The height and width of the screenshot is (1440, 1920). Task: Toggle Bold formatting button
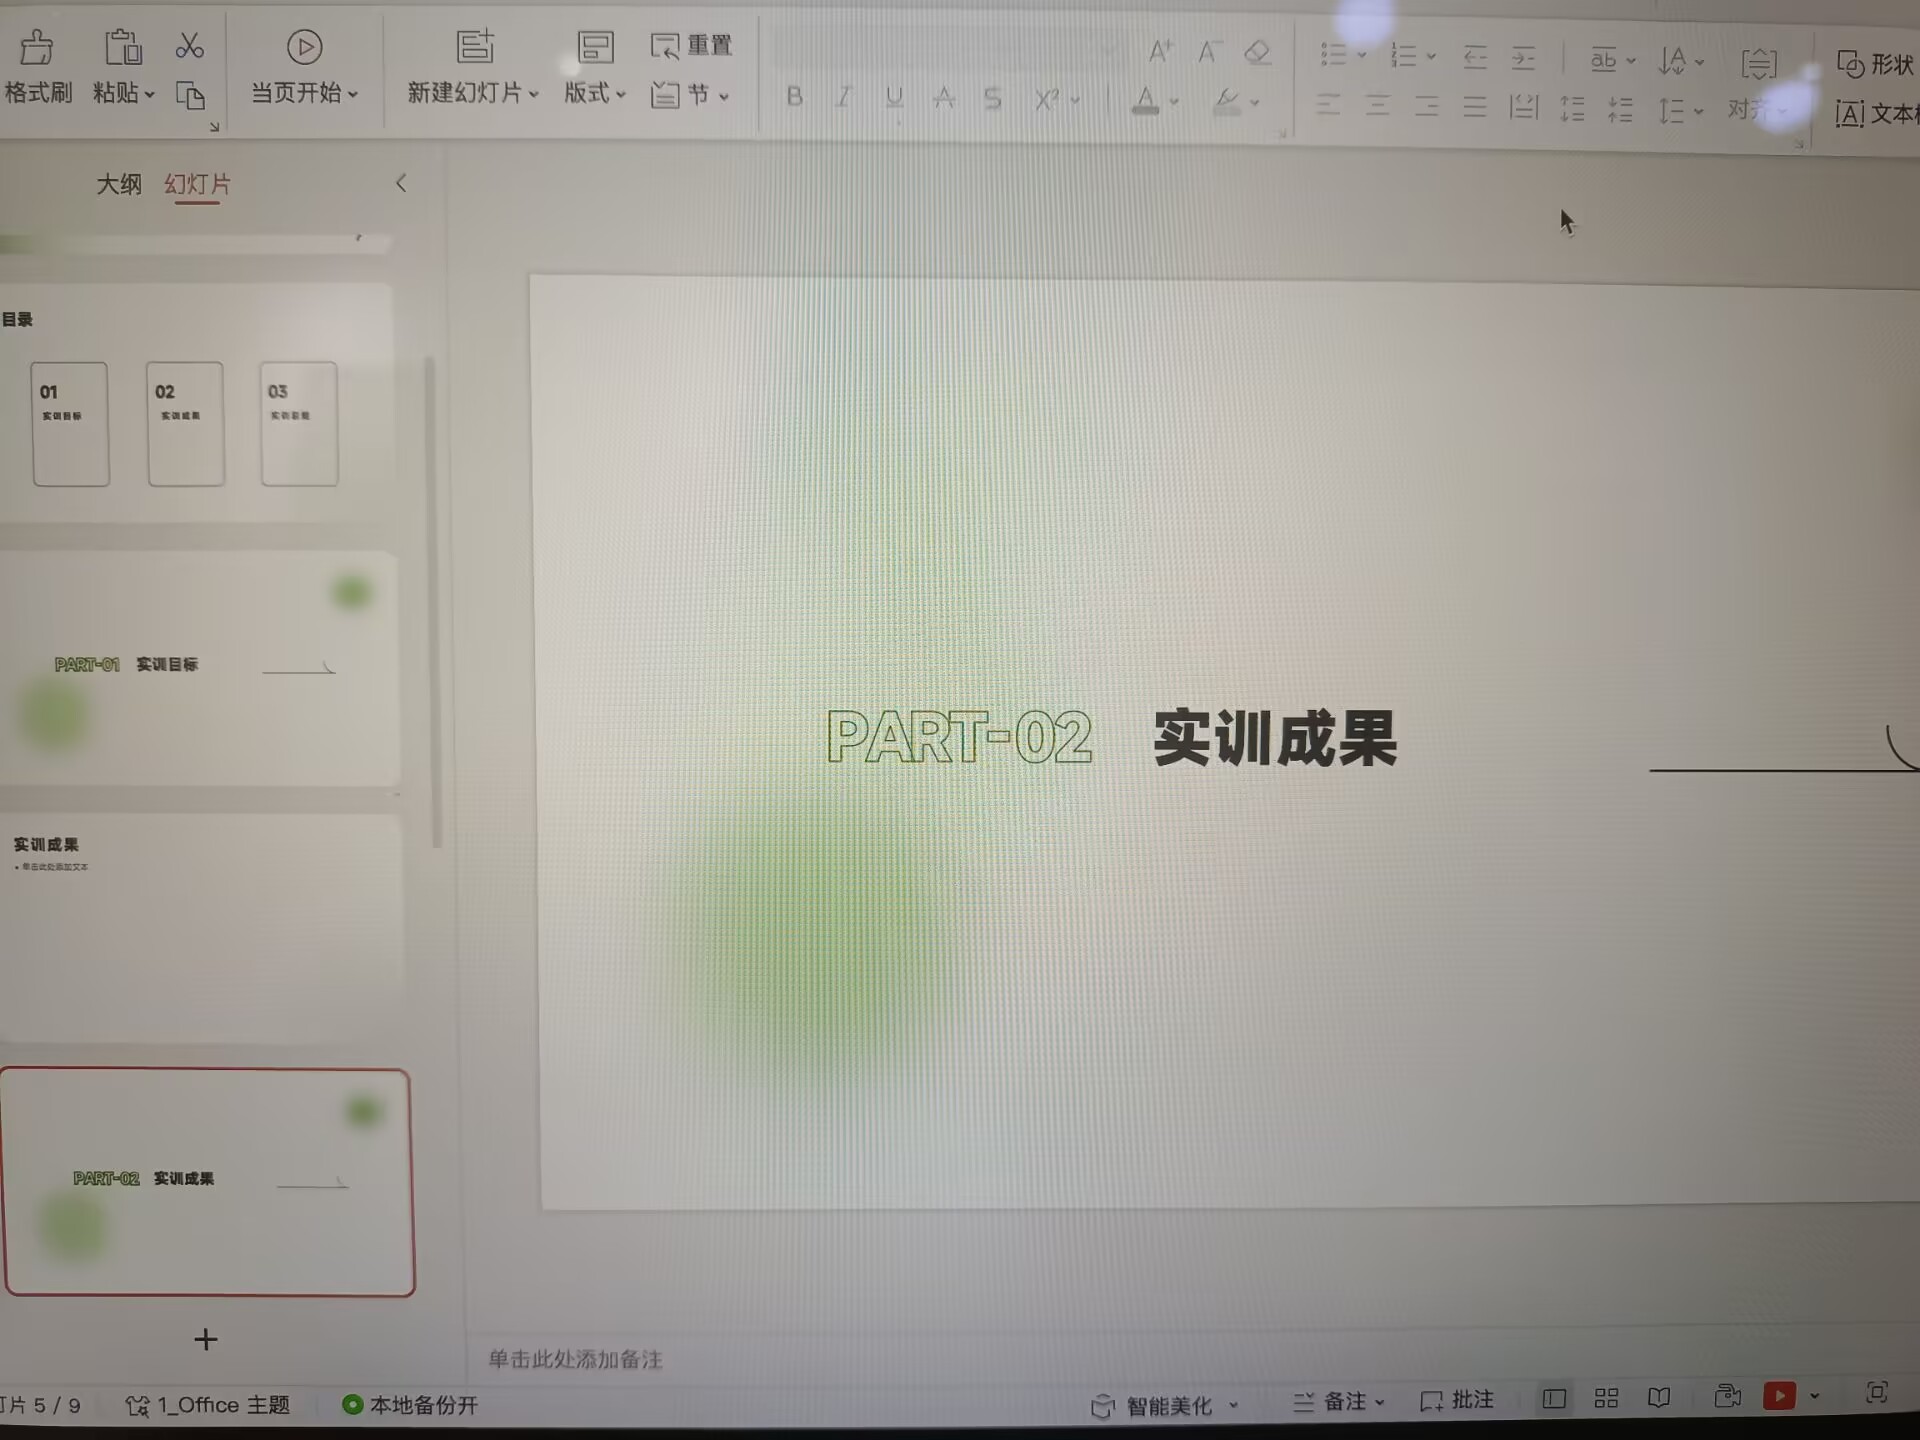click(794, 97)
